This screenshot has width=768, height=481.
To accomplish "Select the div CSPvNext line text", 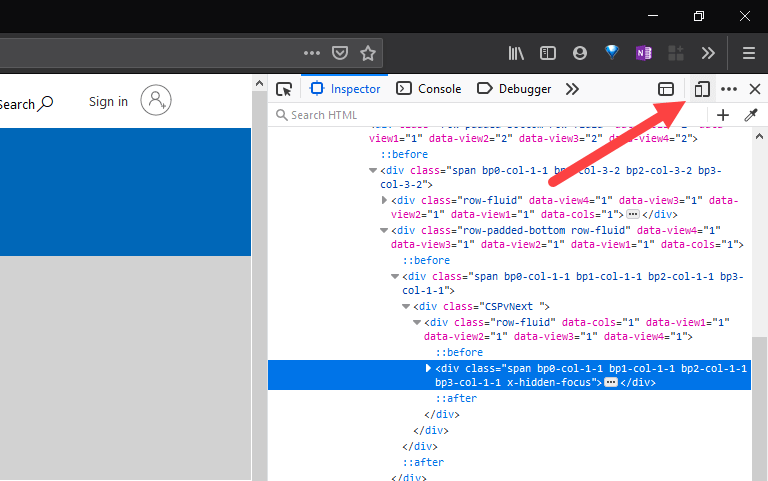I will pyautogui.click(x=481, y=307).
